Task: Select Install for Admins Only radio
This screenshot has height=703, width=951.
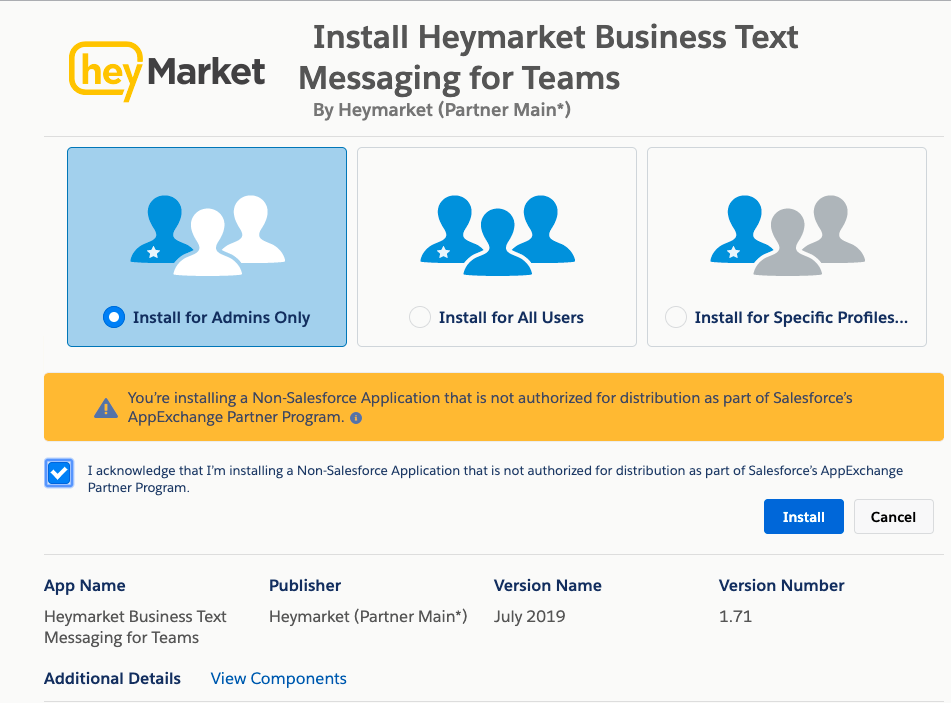Action: 114,317
